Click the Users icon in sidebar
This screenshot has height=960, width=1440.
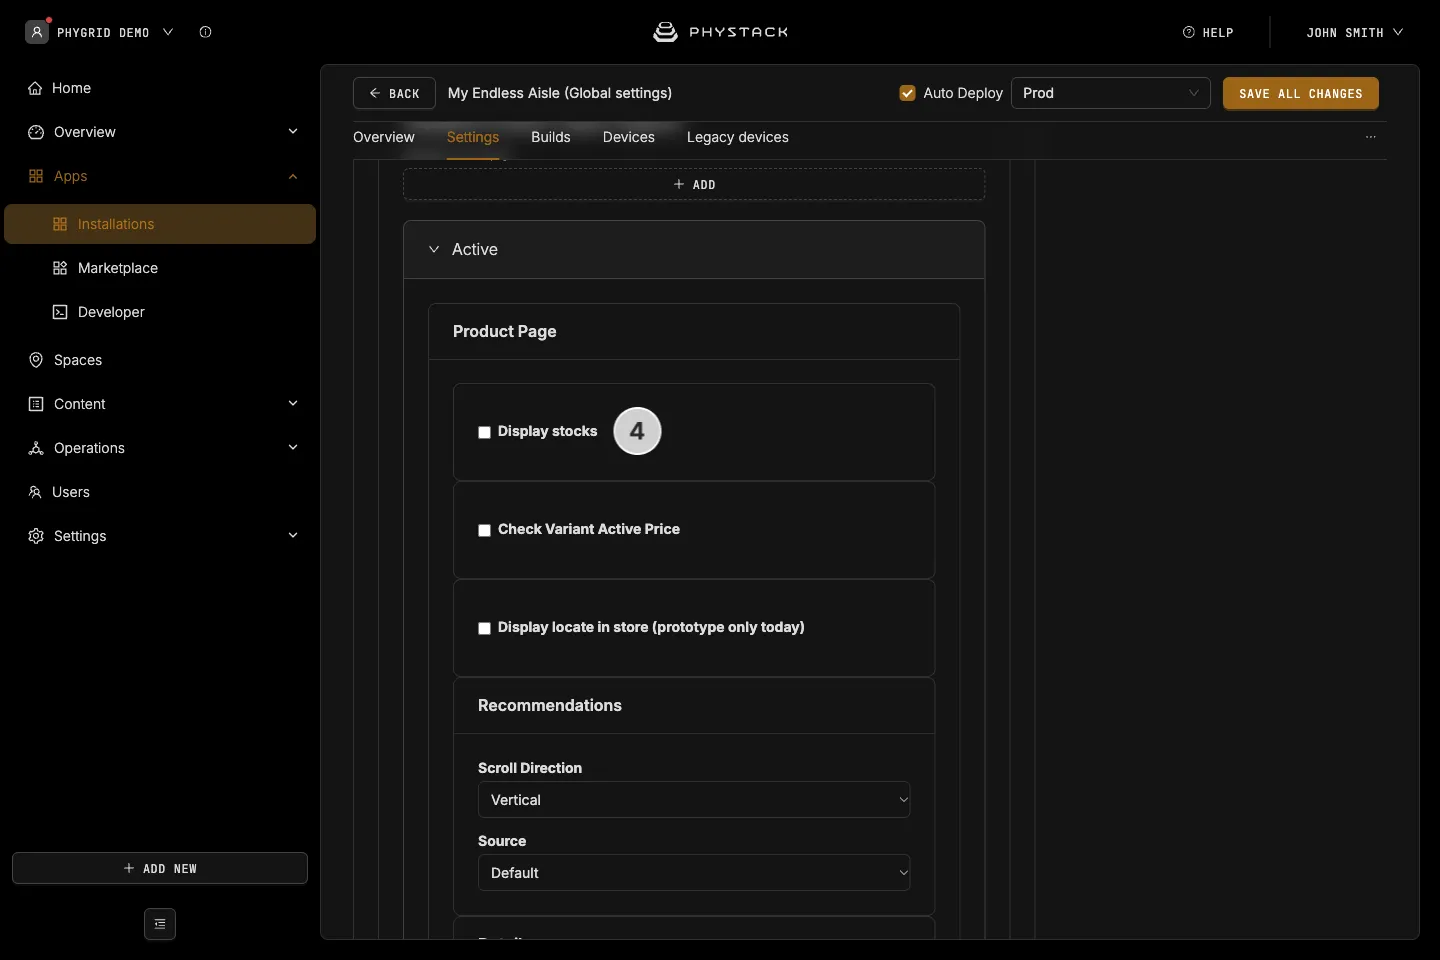(35, 492)
